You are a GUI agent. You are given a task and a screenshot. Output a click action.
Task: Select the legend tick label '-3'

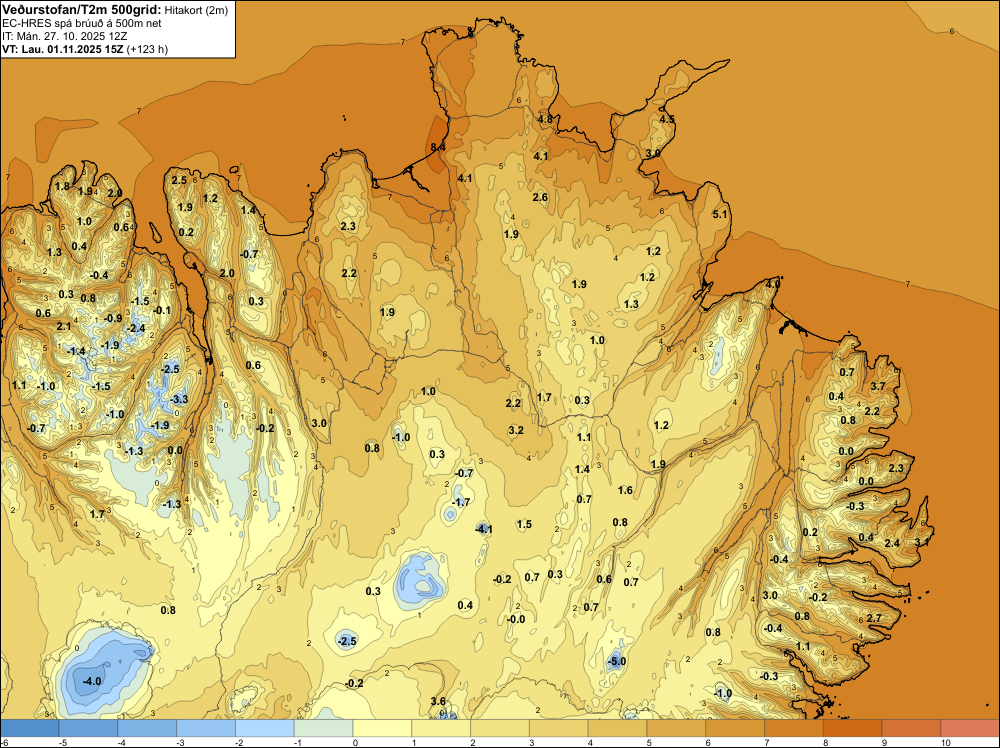180,742
